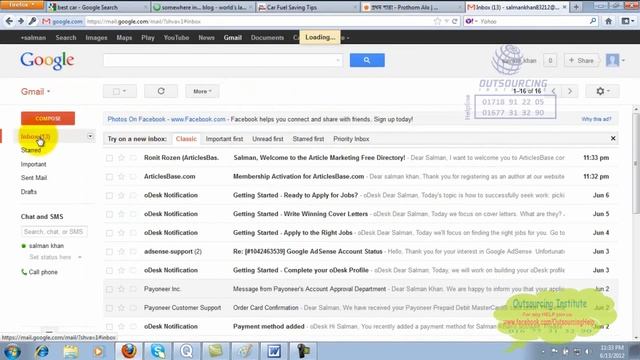This screenshot has width=640, height=360.
Task: Click the Share button
Action: [x=581, y=60]
